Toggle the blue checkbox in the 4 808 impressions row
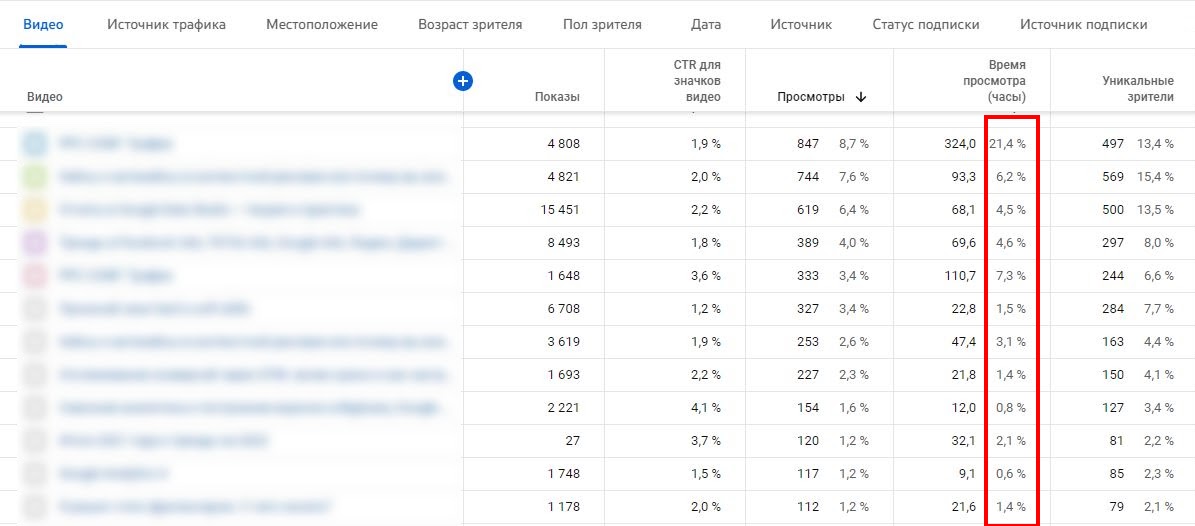 (x=35, y=144)
